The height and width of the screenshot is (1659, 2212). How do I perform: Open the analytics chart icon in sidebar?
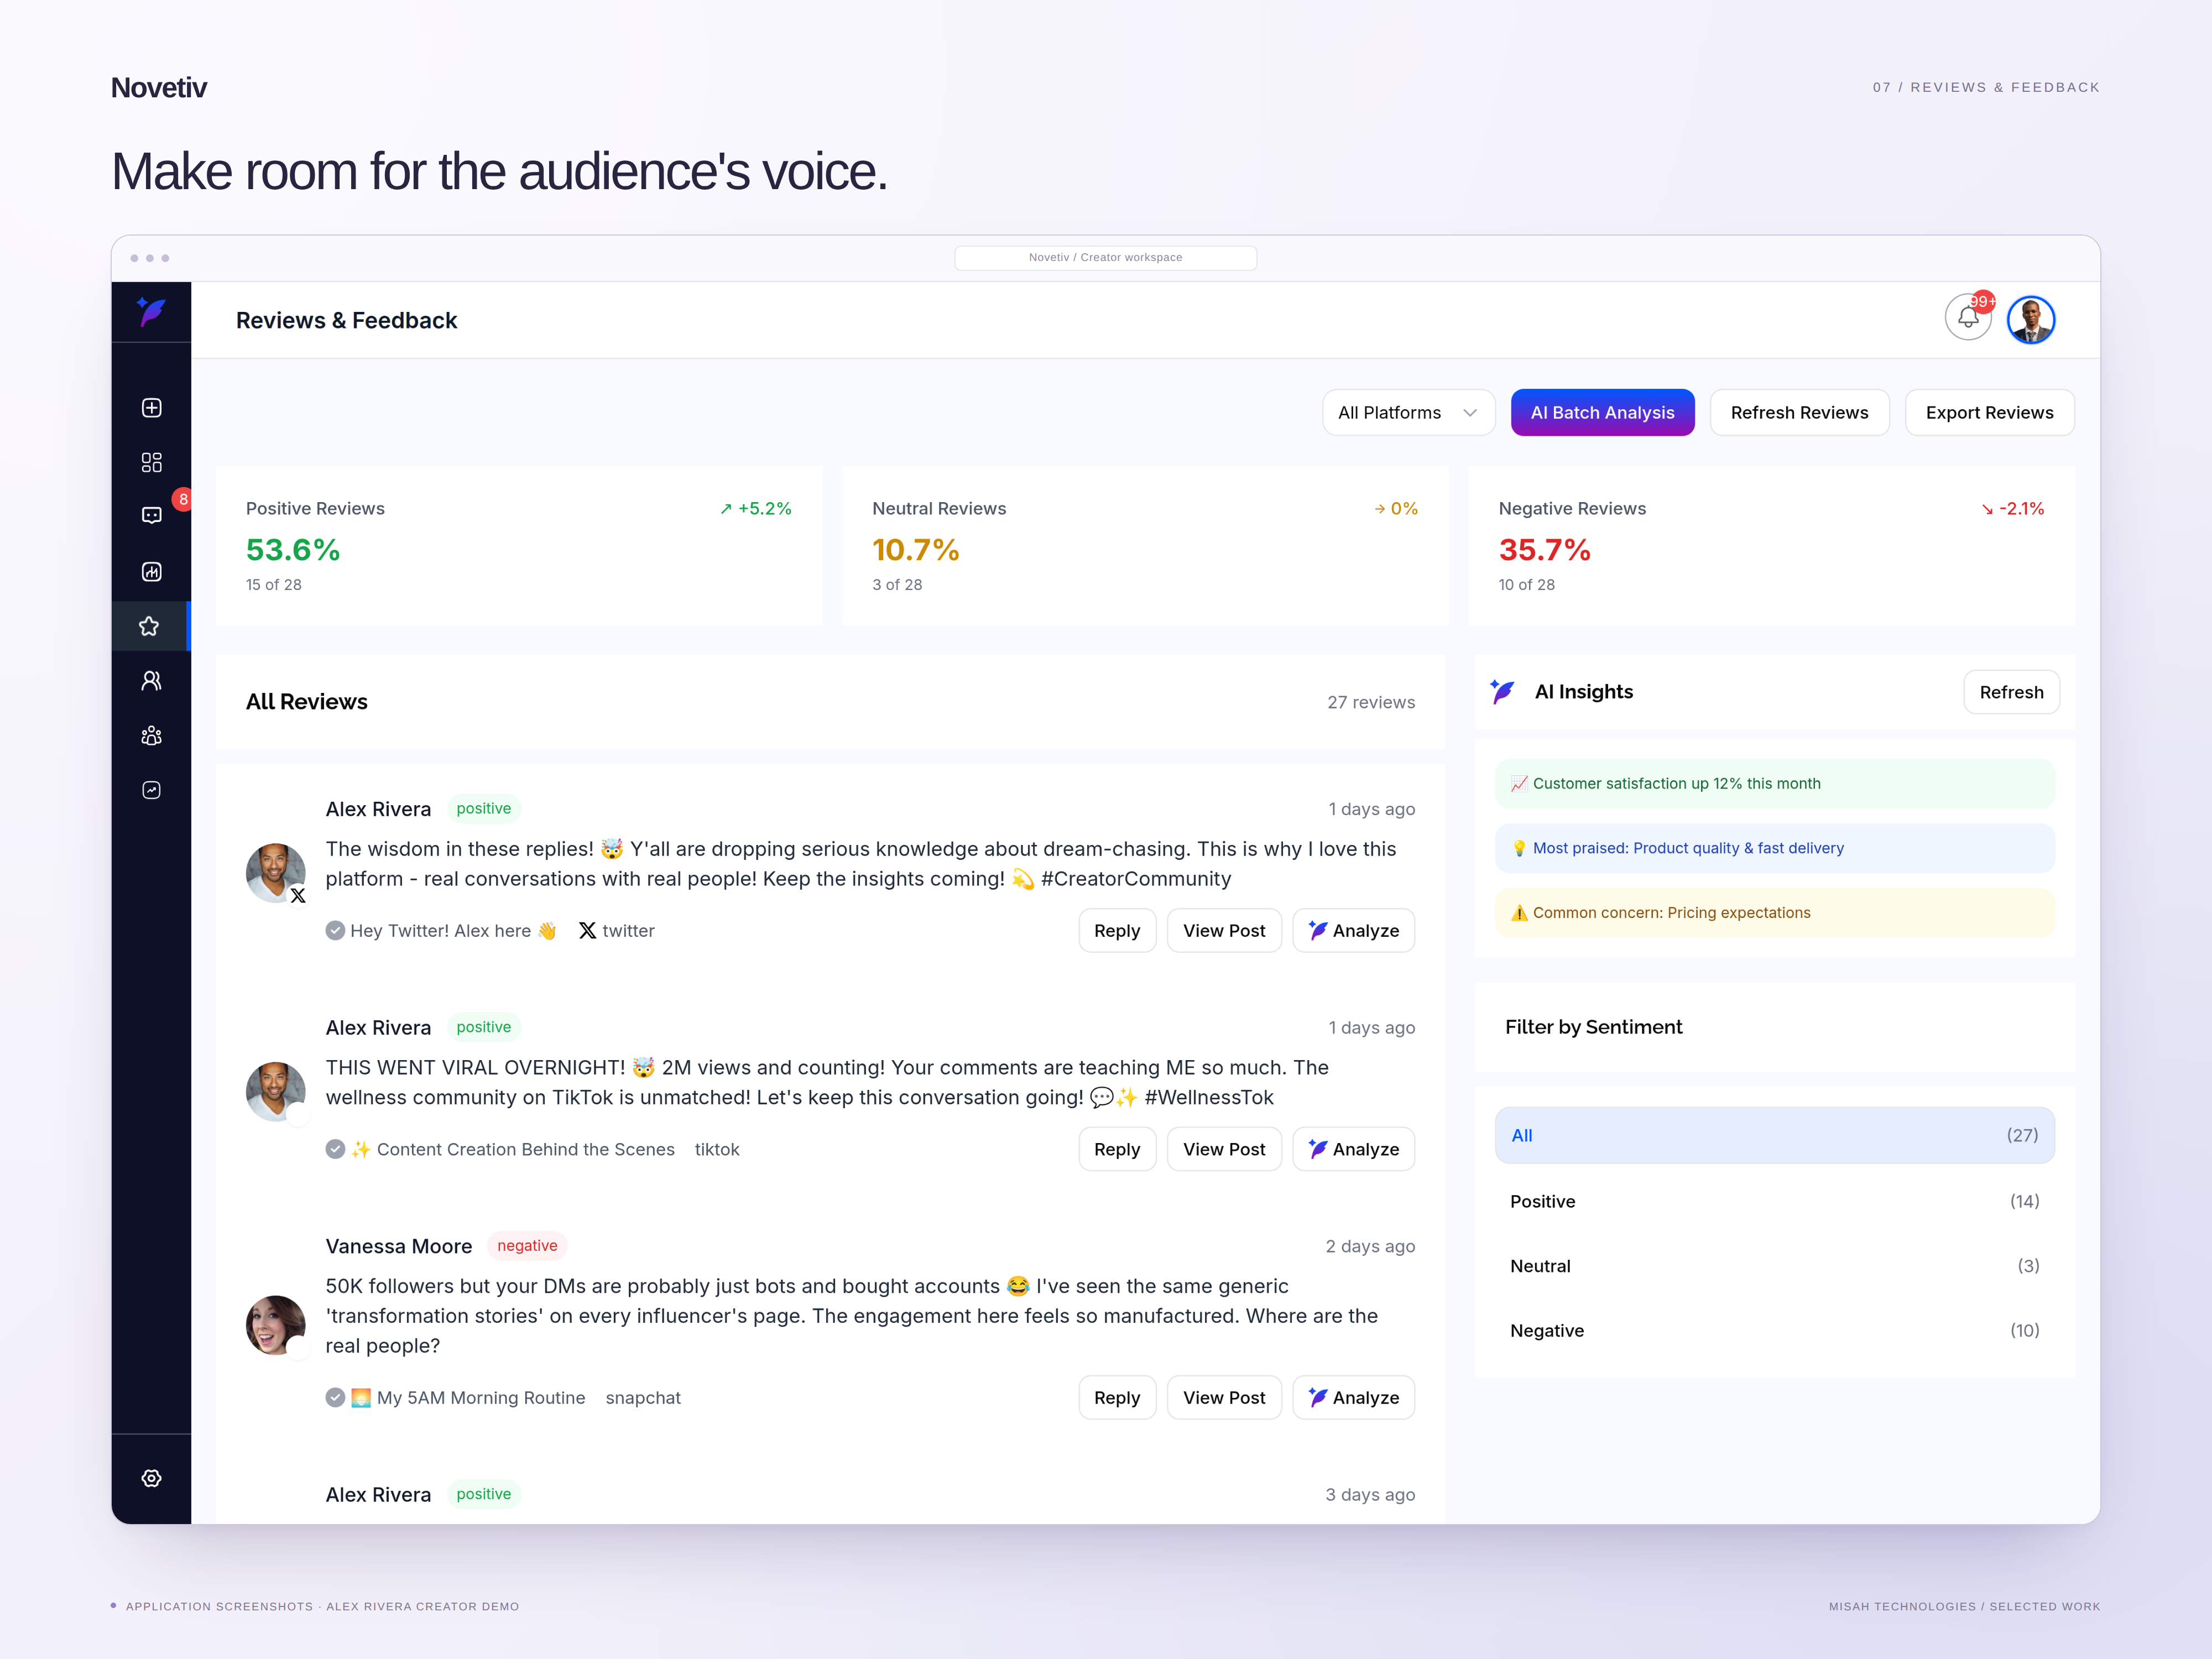(151, 571)
